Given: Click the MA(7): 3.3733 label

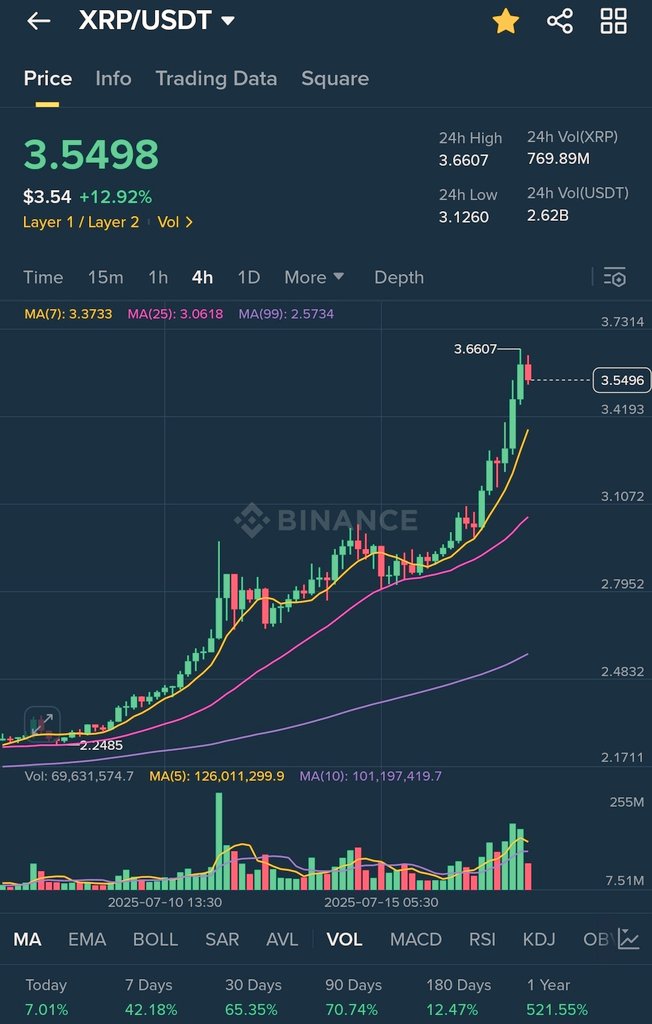Looking at the screenshot, I should point(68,314).
